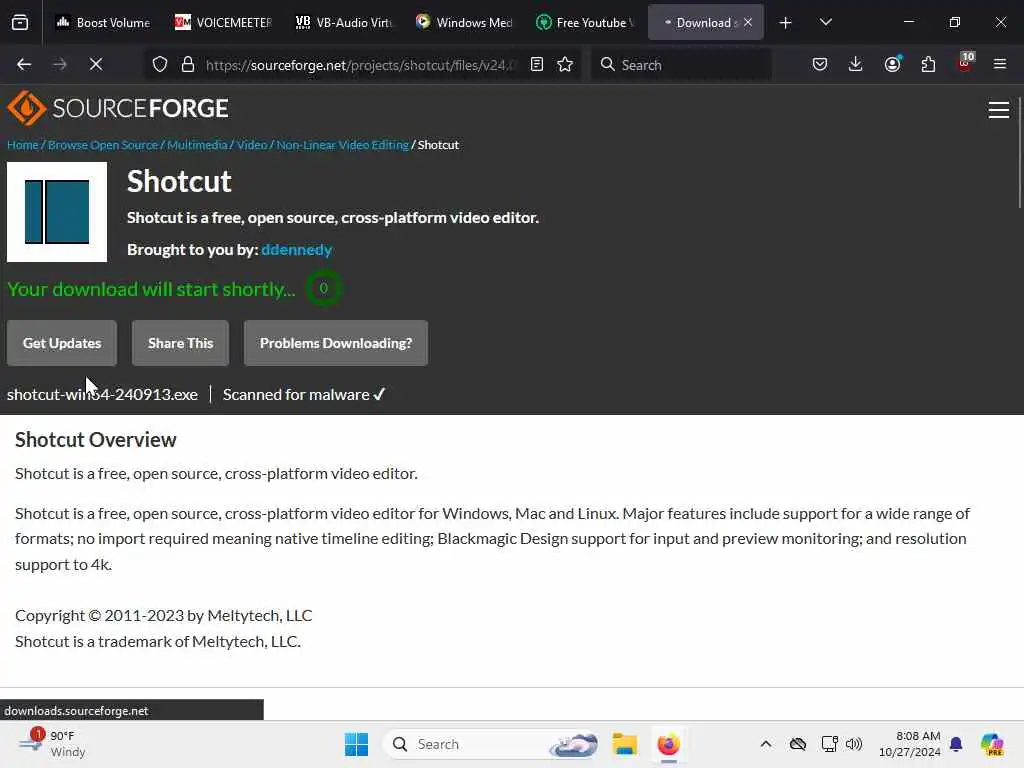Click the browser Search box
The image size is (1024, 768).
(x=681, y=65)
